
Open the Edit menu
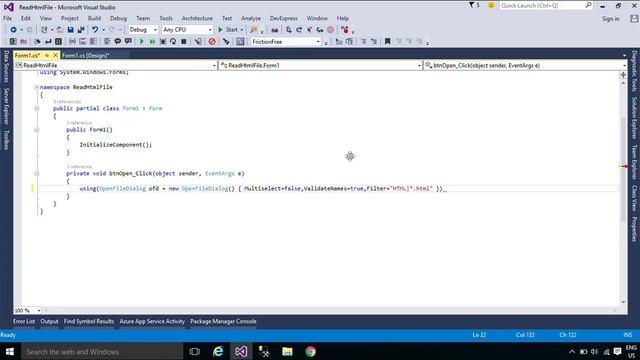pyautogui.click(x=26, y=18)
